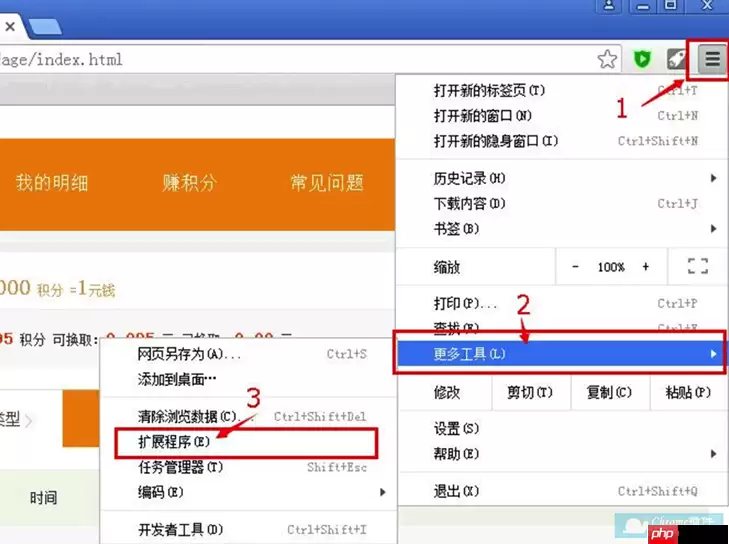Open the 我的明细 page tab

(x=52, y=183)
